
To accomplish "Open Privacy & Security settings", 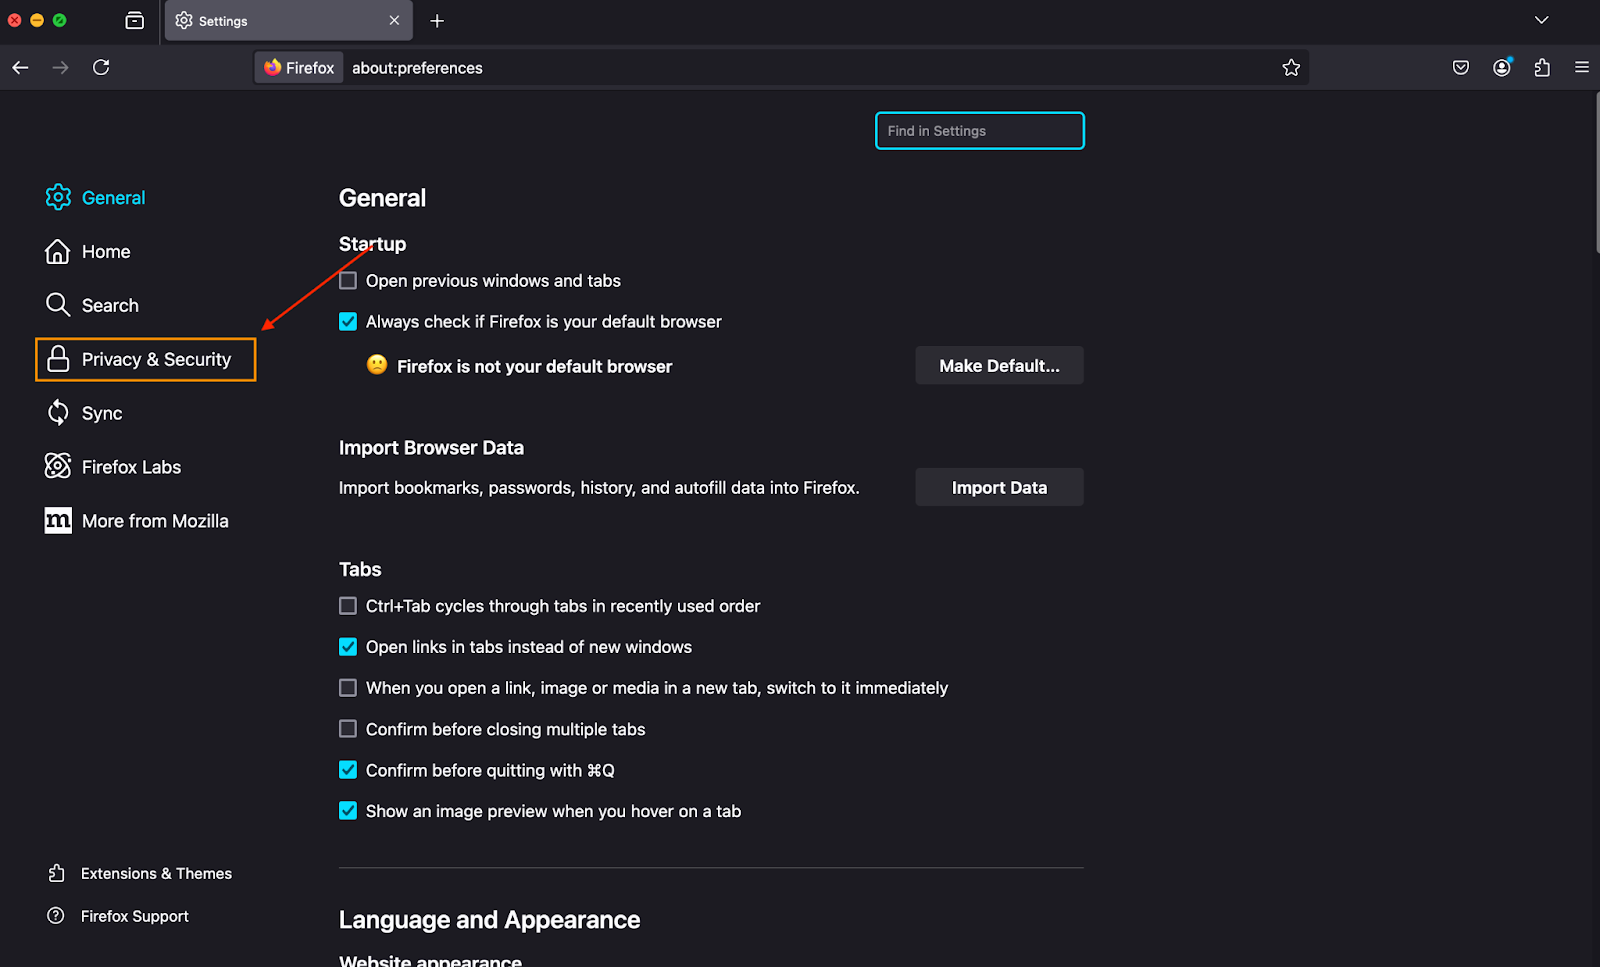I will [x=146, y=359].
